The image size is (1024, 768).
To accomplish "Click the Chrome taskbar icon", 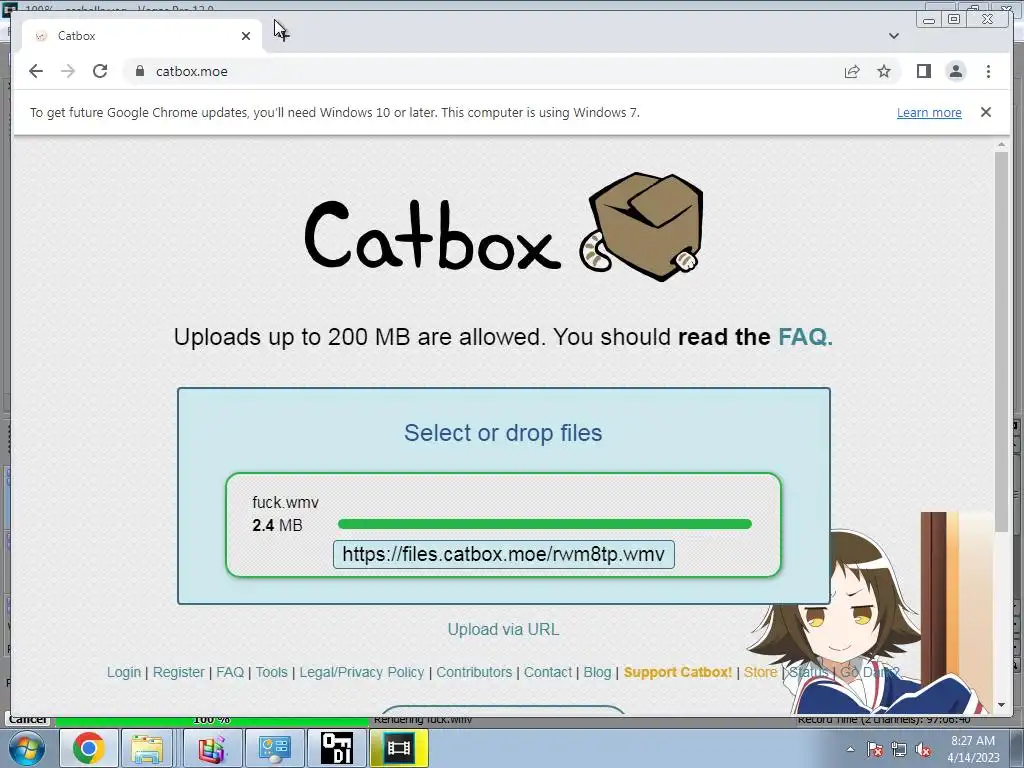I will click(89, 748).
